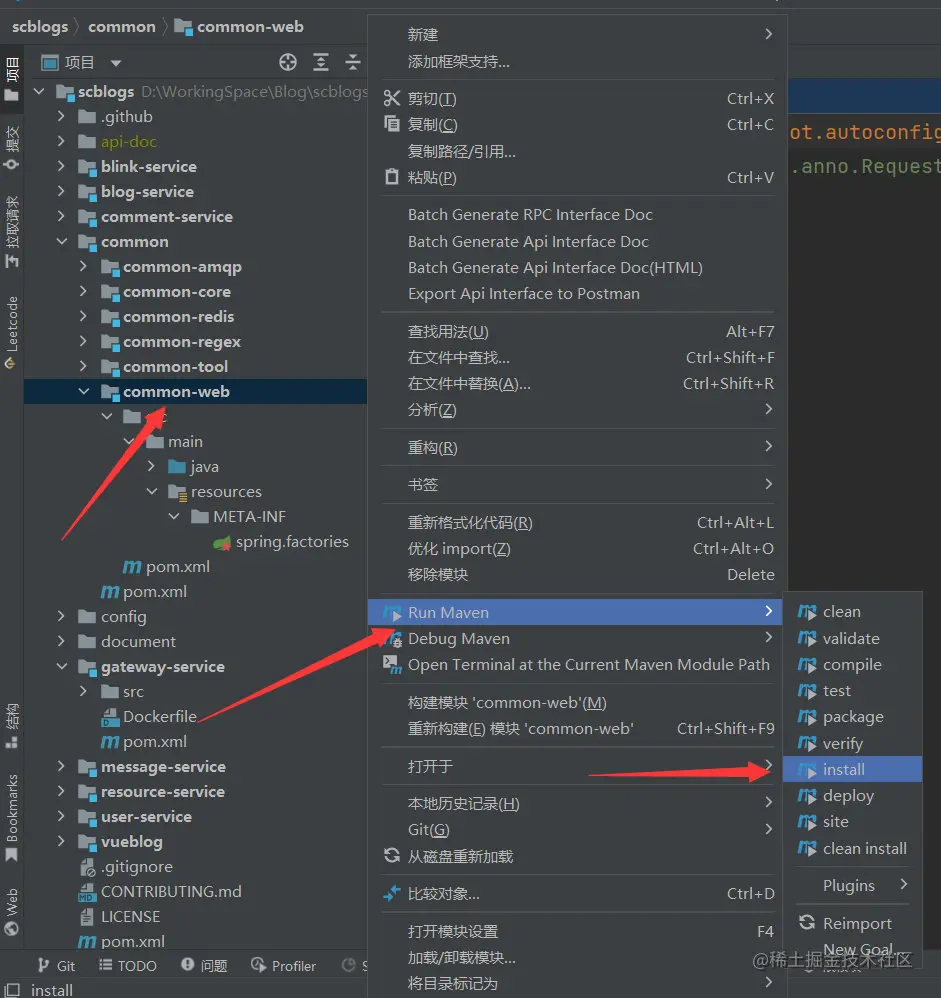This screenshot has width=941, height=998.
Task: Expand the vueblog folder
Action: click(x=61, y=841)
